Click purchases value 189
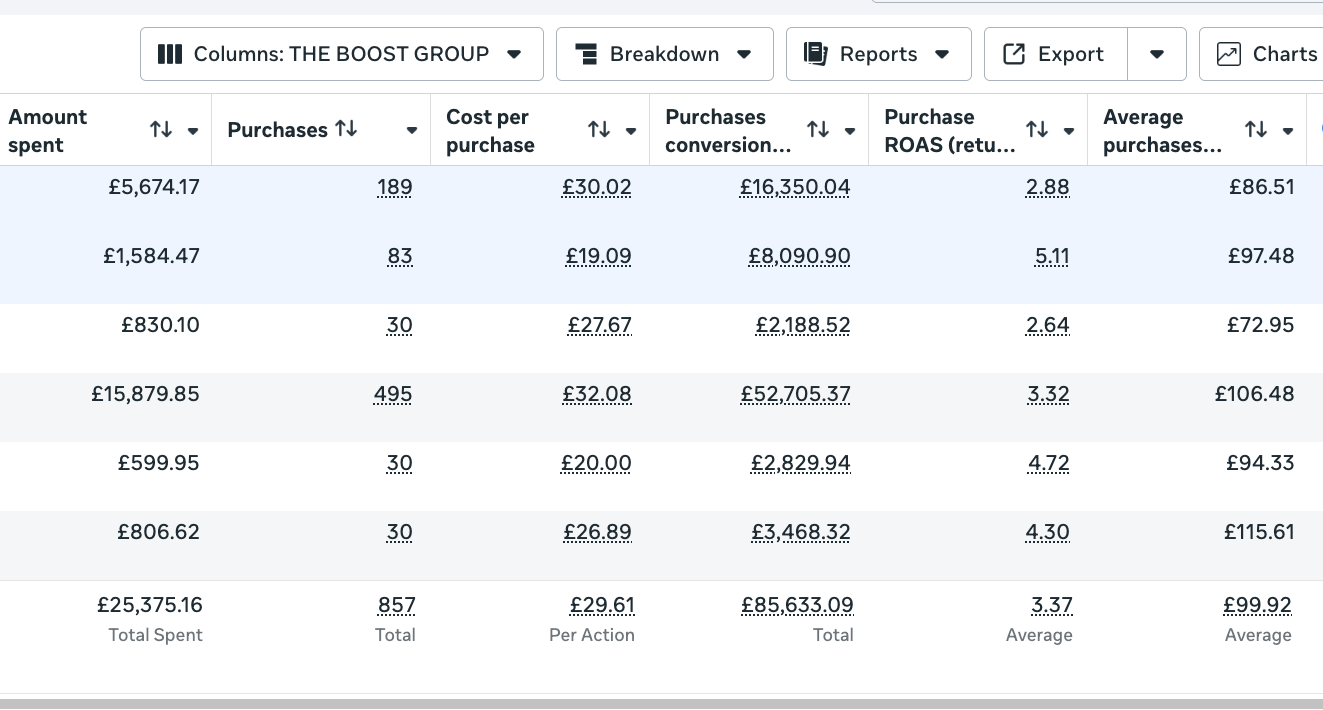Viewport: 1323px width, 710px height. click(x=394, y=188)
